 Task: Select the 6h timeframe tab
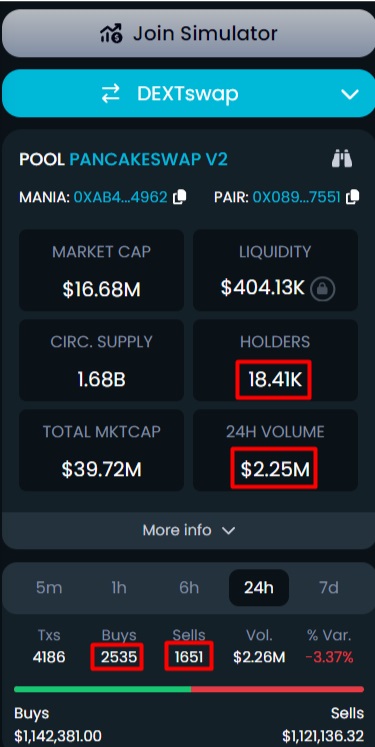click(x=189, y=587)
